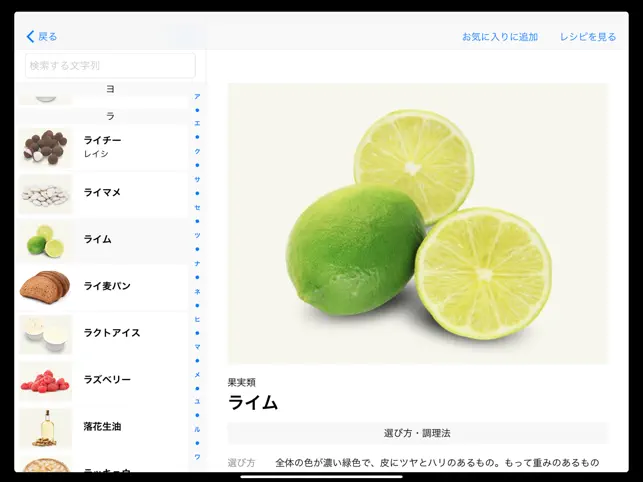The width and height of the screenshot is (643, 482).
Task: Jump to ネ in the index bar
Action: (197, 292)
